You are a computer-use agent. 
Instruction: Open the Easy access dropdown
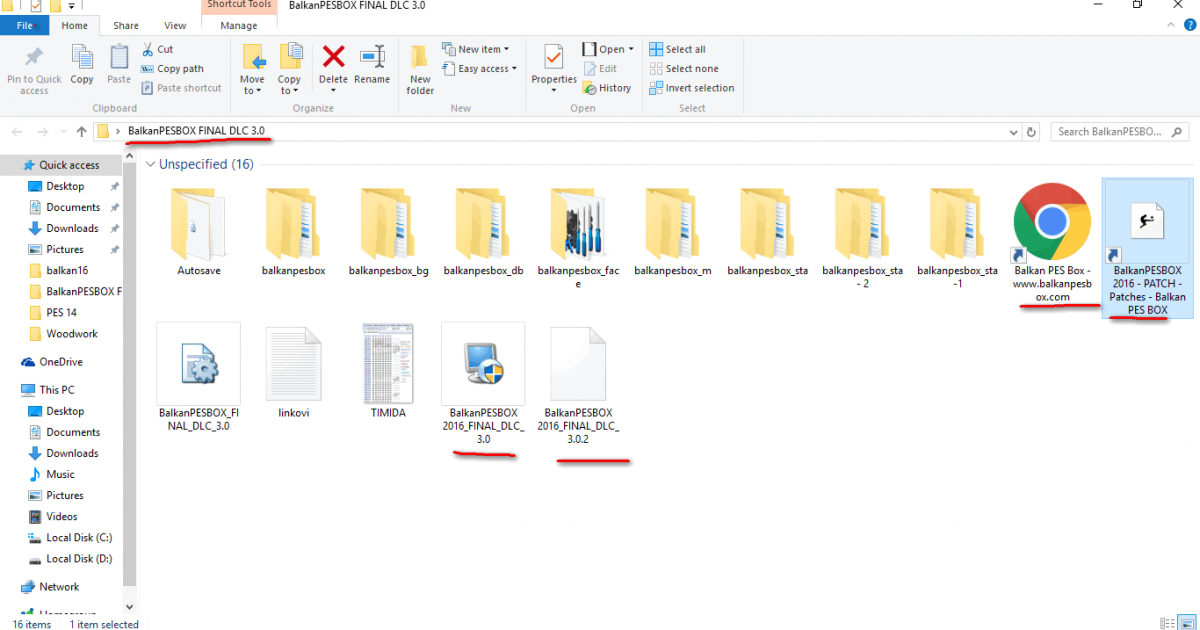[487, 69]
